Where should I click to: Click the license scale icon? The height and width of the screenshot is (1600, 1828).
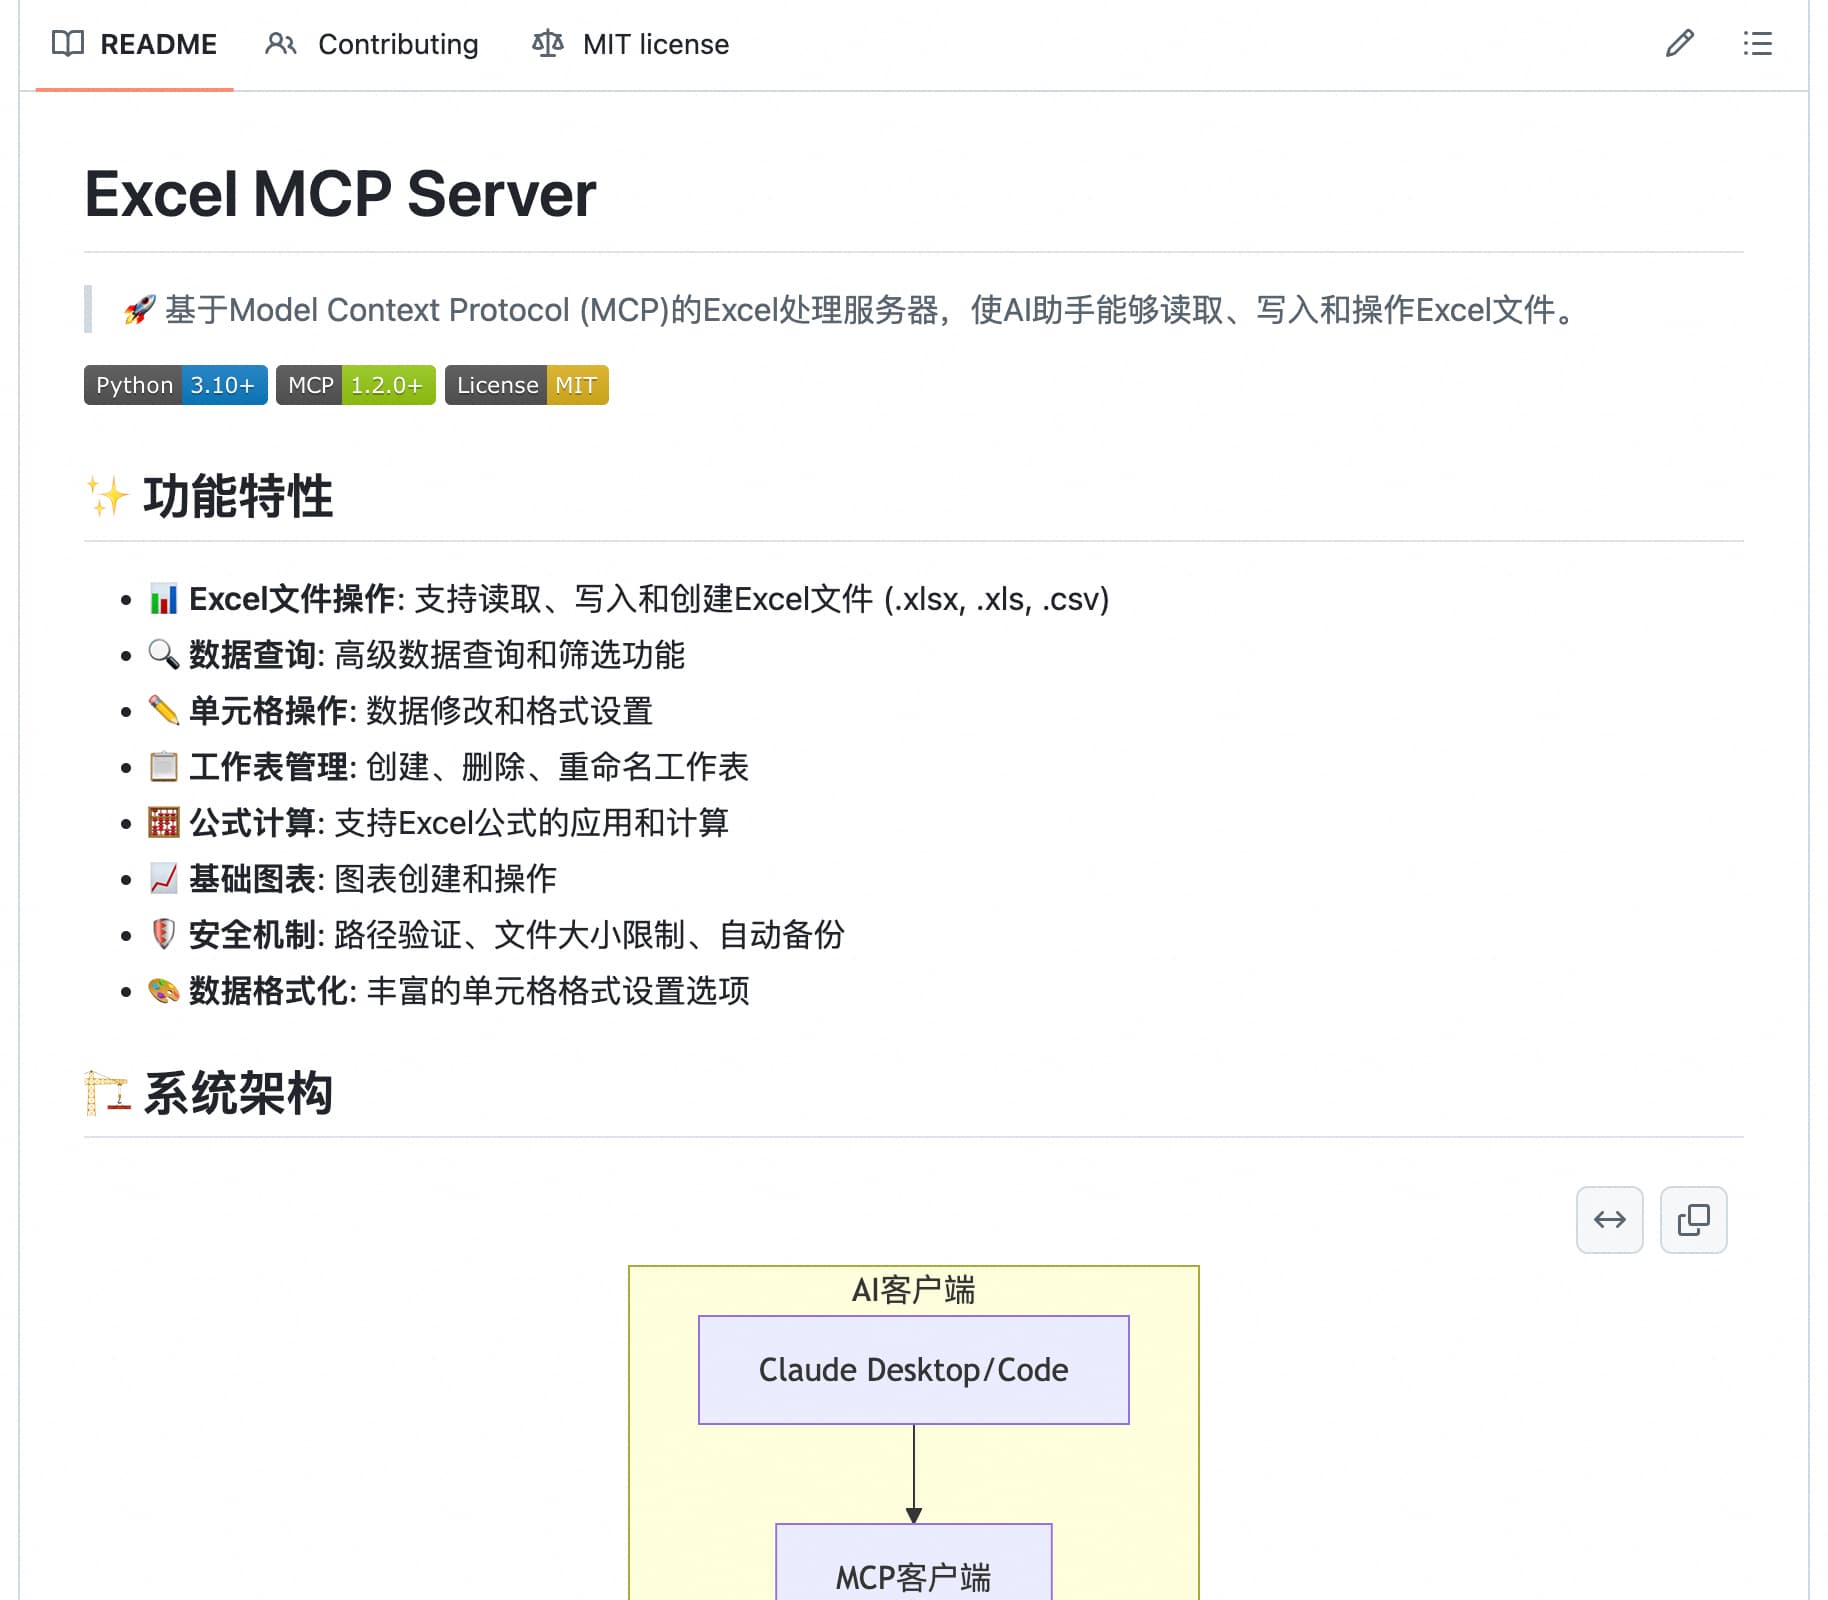click(547, 44)
